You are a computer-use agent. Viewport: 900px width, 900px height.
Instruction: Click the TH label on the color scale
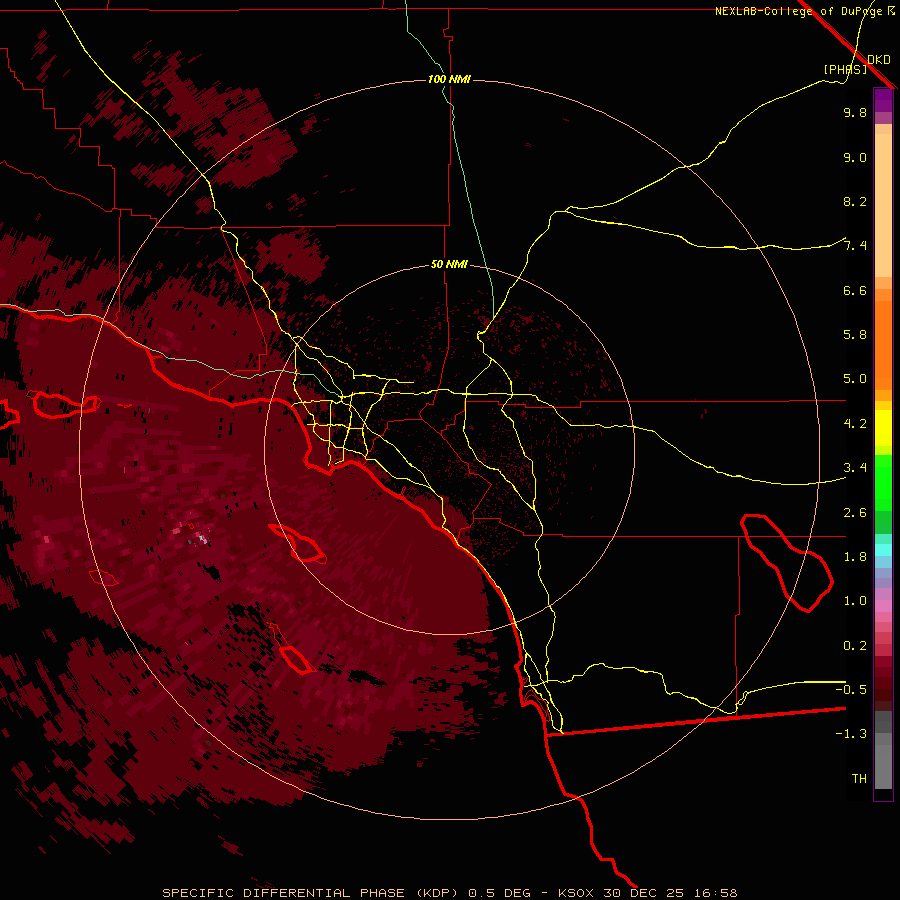pyautogui.click(x=859, y=778)
